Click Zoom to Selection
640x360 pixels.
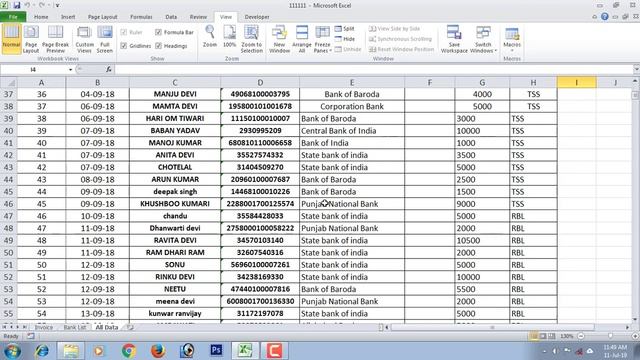(251, 39)
